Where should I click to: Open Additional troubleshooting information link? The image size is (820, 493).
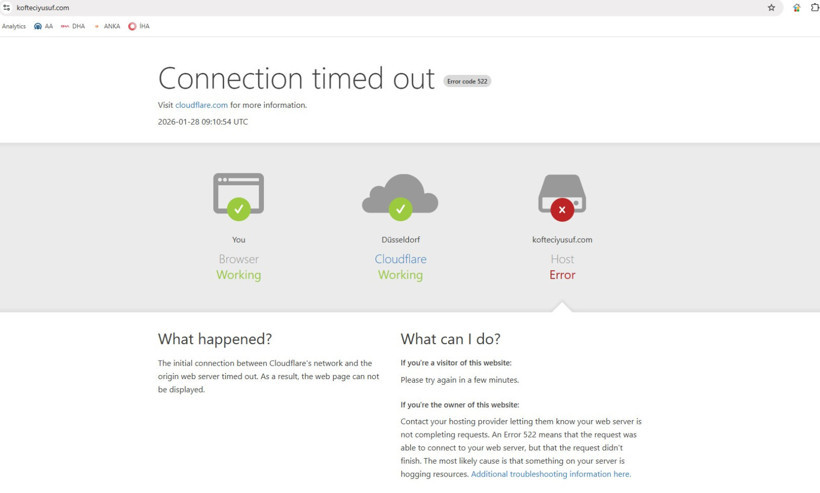[550, 474]
